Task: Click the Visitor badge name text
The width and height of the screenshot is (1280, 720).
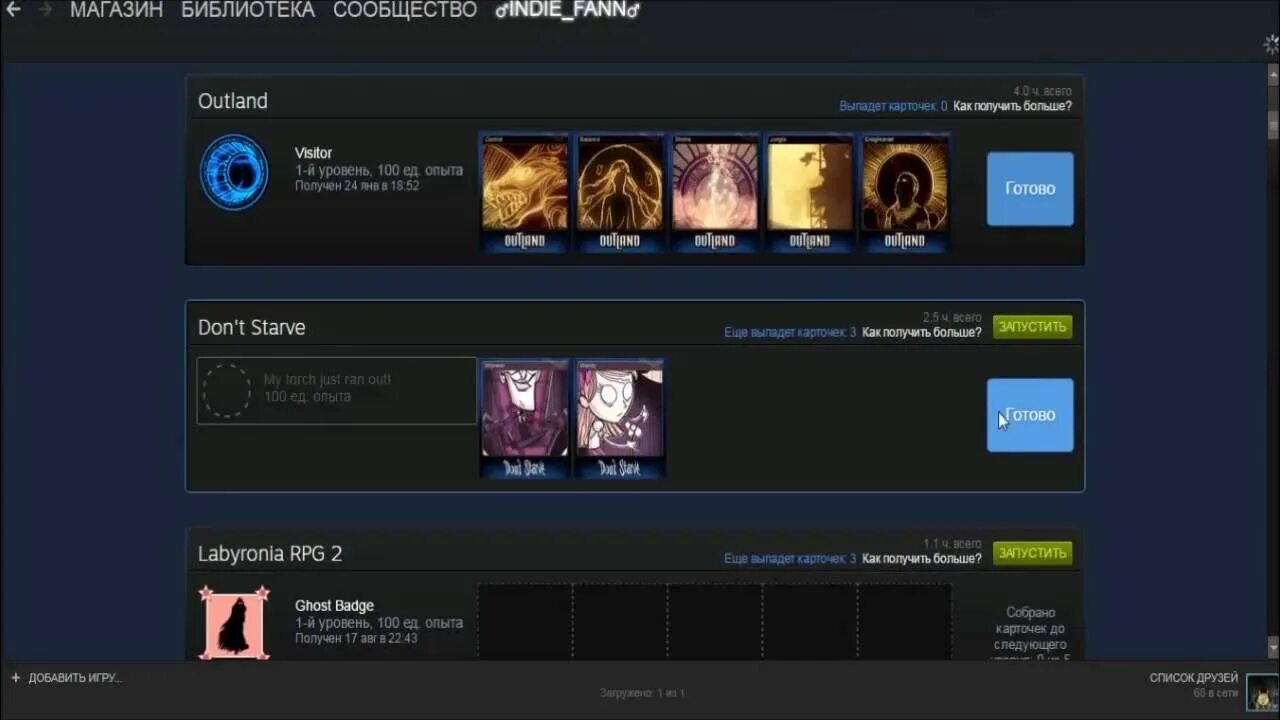Action: tap(313, 153)
